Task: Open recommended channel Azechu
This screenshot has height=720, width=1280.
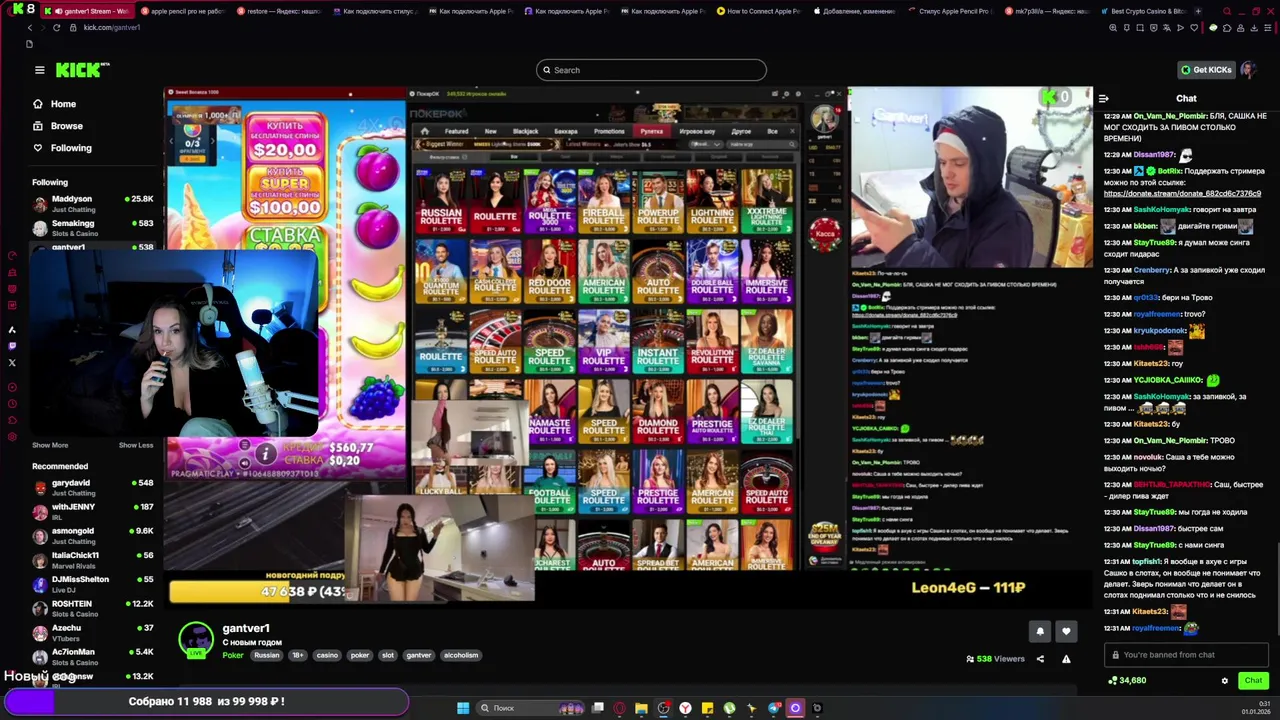Action: pos(94,632)
